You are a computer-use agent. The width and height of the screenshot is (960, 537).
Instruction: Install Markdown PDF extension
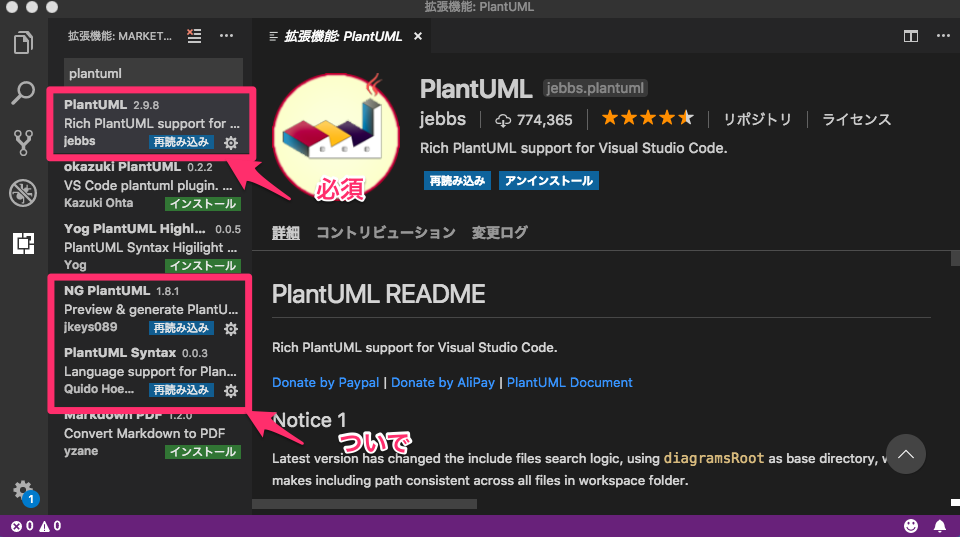coord(203,452)
